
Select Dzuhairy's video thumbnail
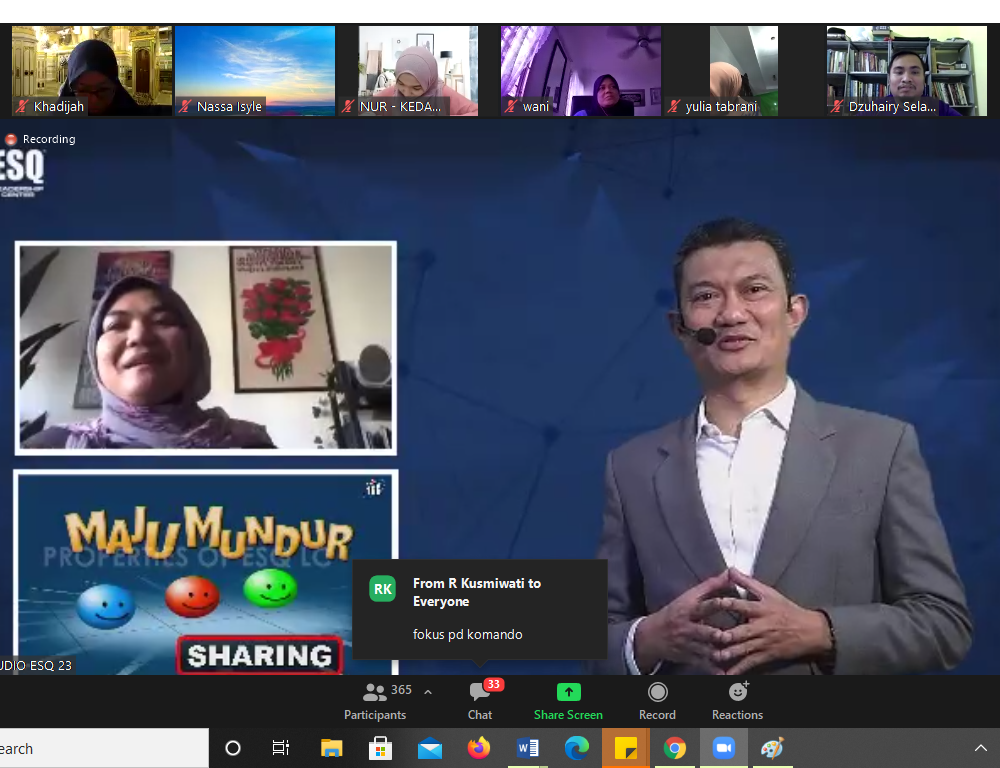[906, 70]
